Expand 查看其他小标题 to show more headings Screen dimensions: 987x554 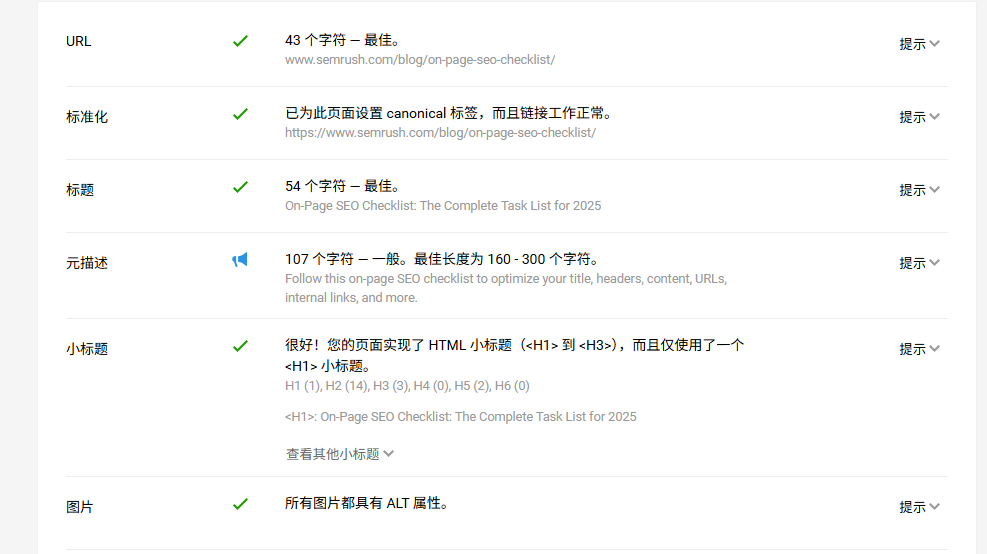(340, 454)
